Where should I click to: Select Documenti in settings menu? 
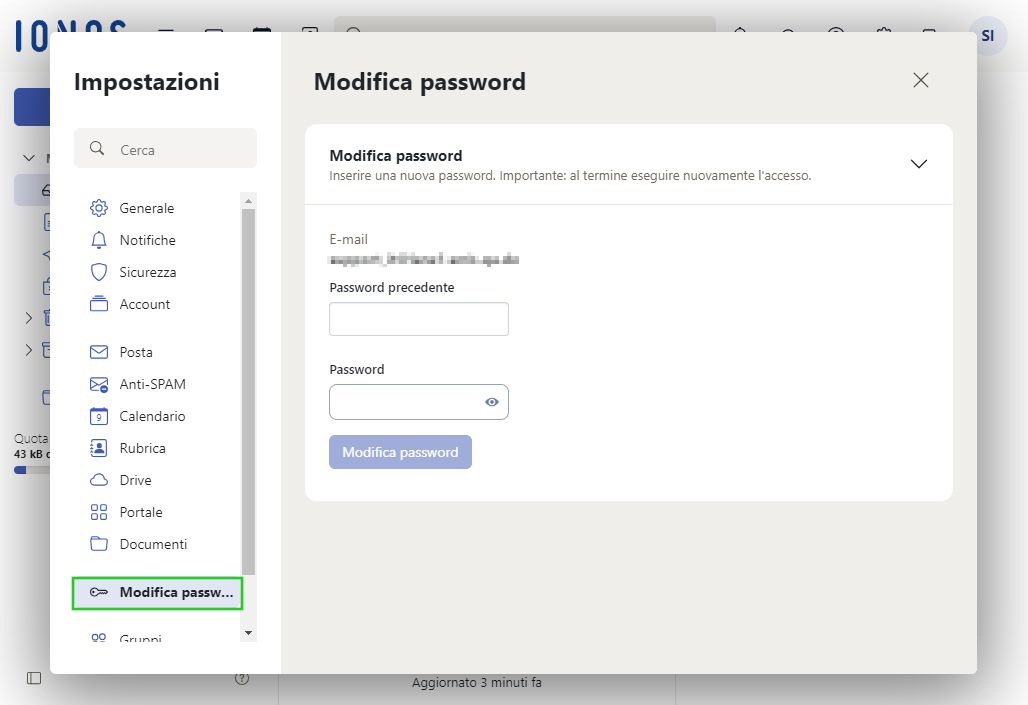coord(153,544)
